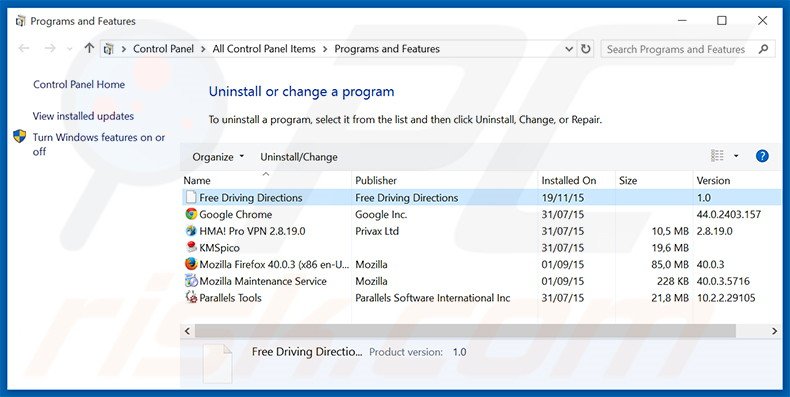Close the Programs and Features window

click(x=762, y=21)
